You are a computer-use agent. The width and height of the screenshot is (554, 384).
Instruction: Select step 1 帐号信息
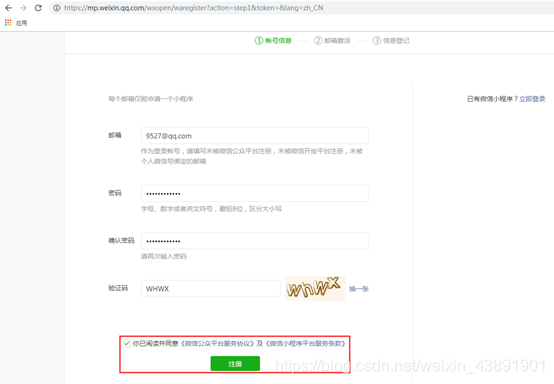273,41
